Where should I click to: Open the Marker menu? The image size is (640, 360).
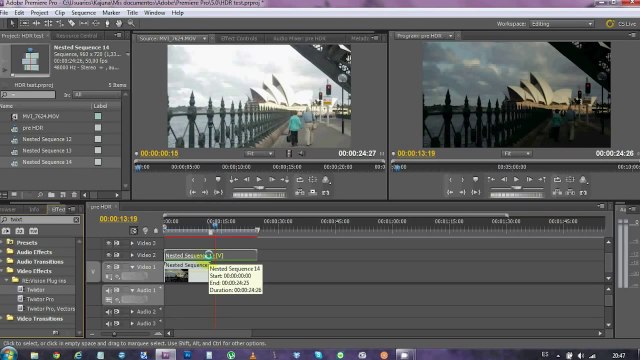click(x=111, y=13)
